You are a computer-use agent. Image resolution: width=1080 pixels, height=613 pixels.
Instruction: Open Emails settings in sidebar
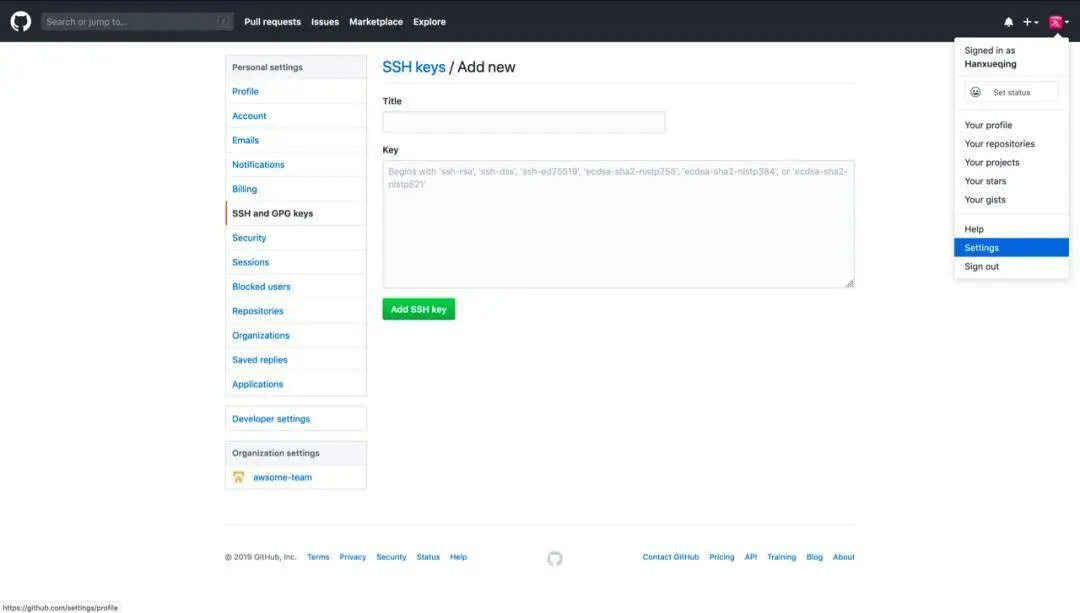(295, 140)
